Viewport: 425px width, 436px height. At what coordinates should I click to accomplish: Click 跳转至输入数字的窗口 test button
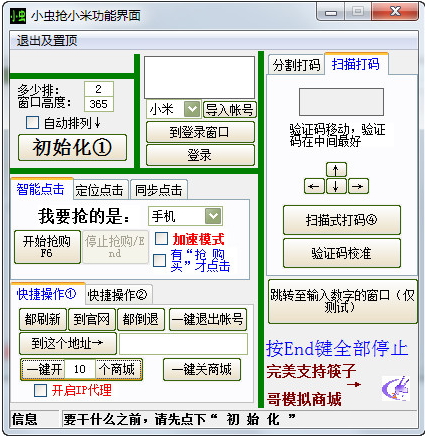(x=343, y=301)
